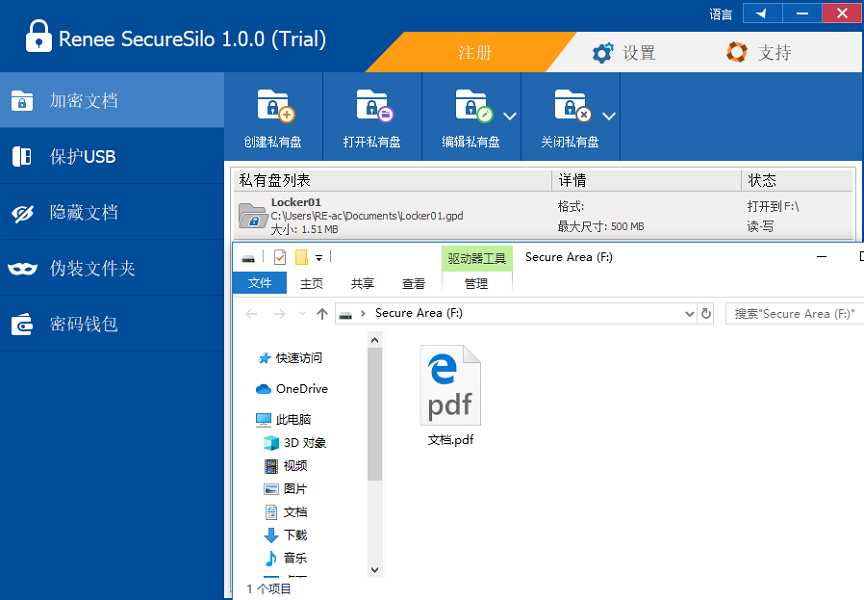The height and width of the screenshot is (600, 864).
Task: Click the 语言 language label
Action: (x=721, y=14)
